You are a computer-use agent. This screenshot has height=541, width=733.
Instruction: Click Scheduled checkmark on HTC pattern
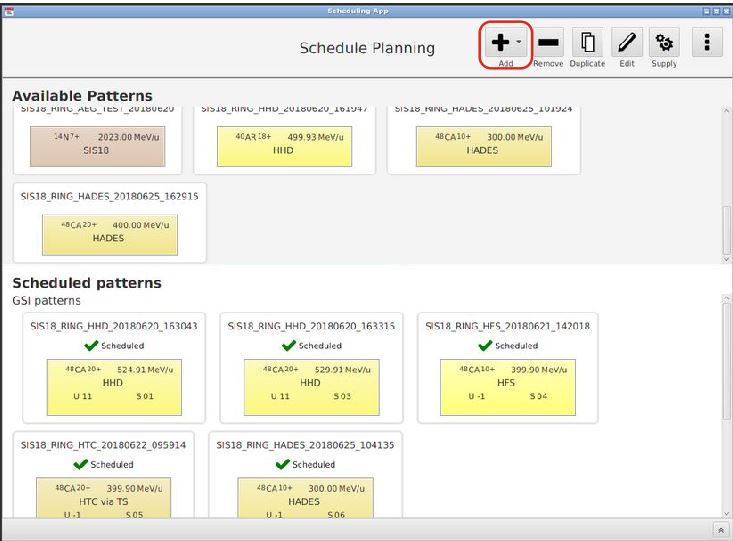82,464
